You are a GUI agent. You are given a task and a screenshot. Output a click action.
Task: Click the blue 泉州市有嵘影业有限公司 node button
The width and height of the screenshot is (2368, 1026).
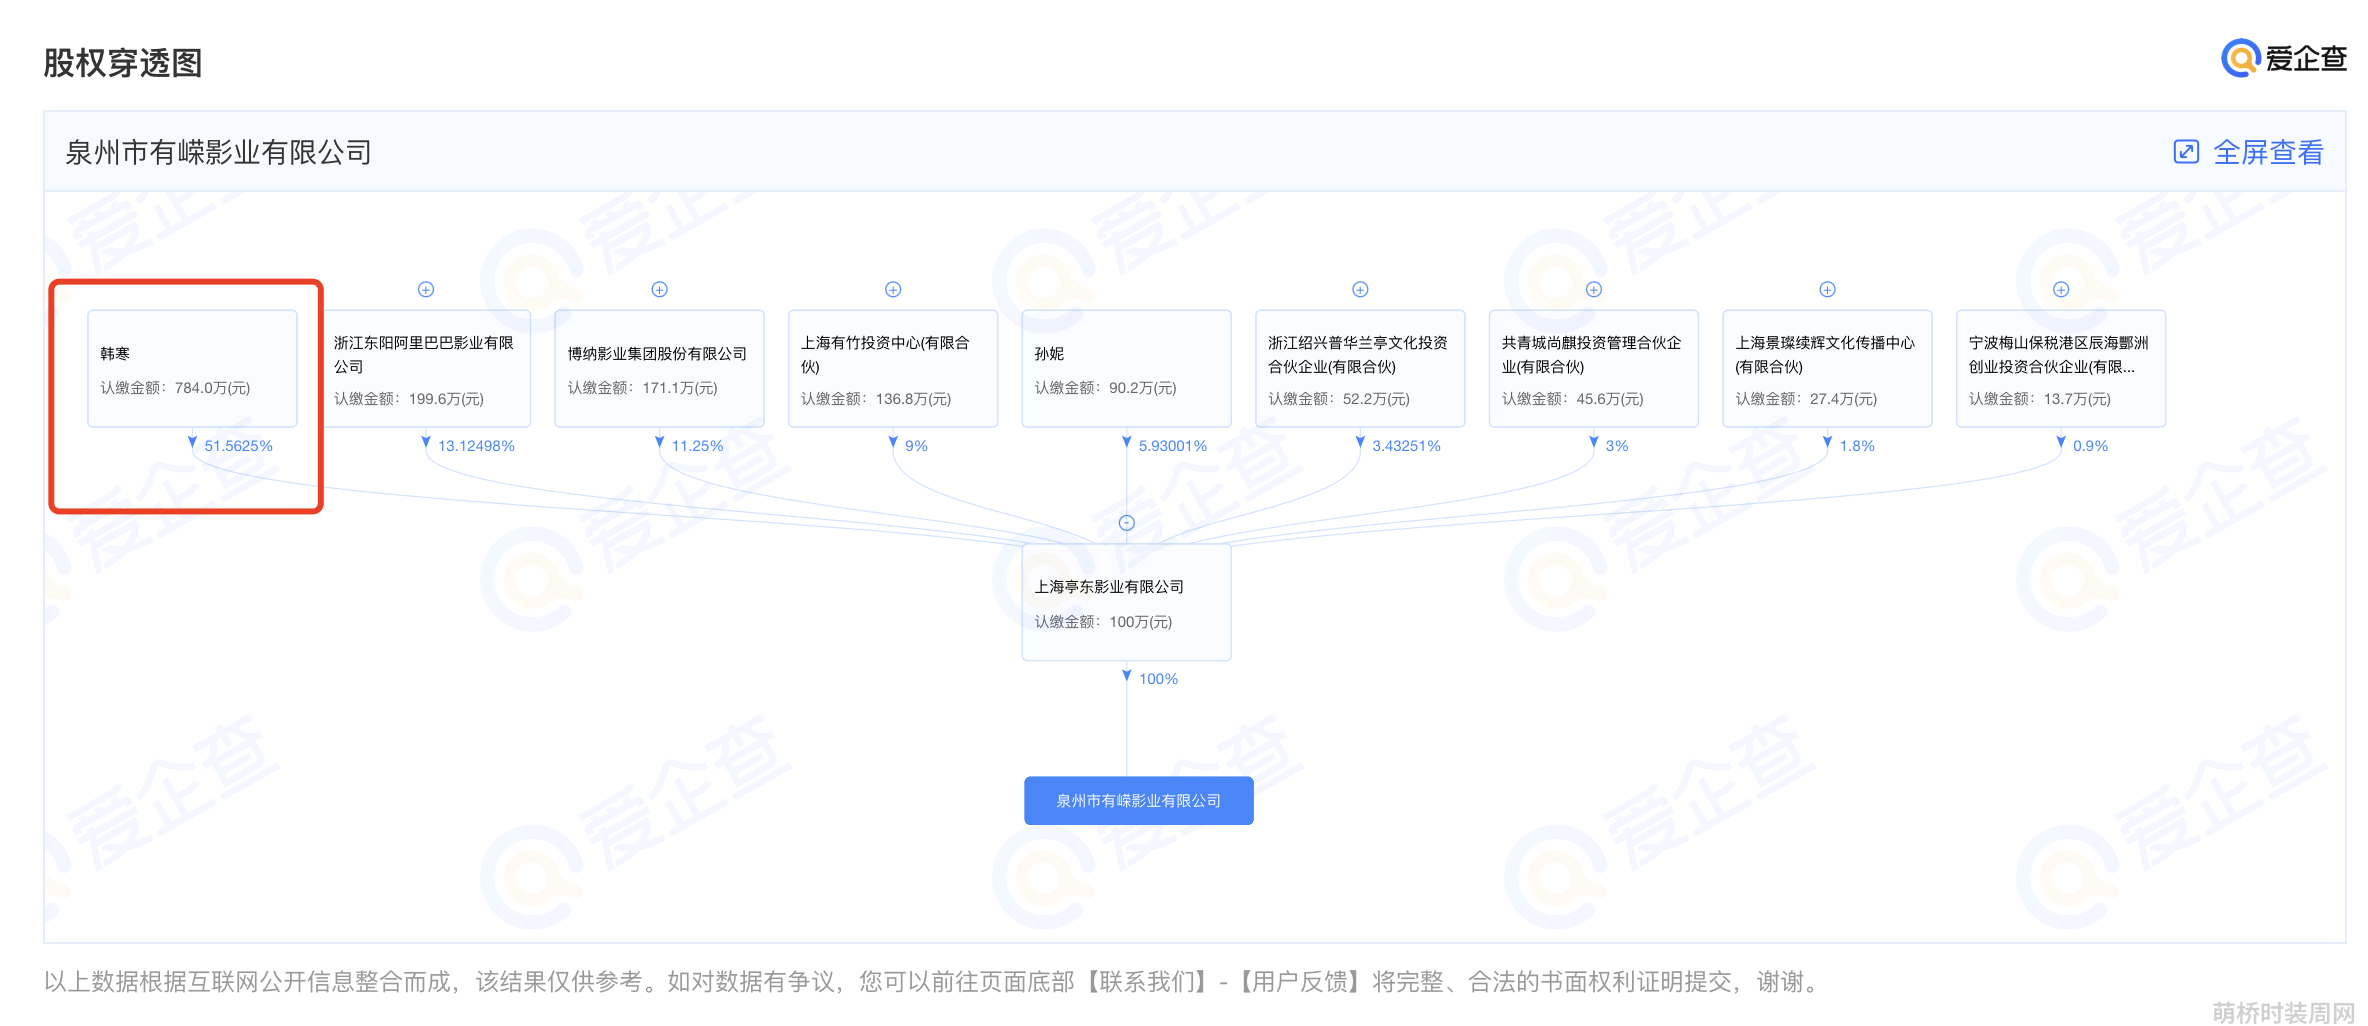1139,801
